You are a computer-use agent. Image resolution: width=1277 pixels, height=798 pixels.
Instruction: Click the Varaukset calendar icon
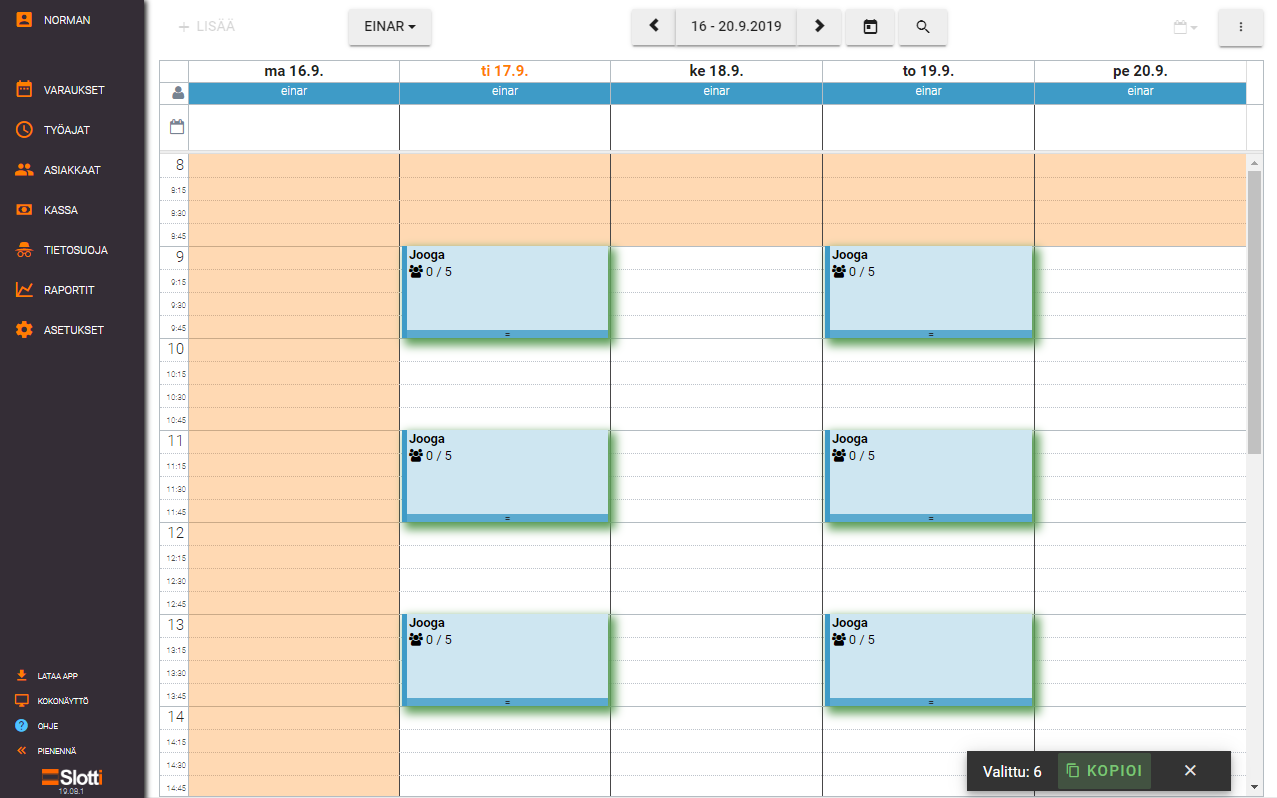pos(24,89)
